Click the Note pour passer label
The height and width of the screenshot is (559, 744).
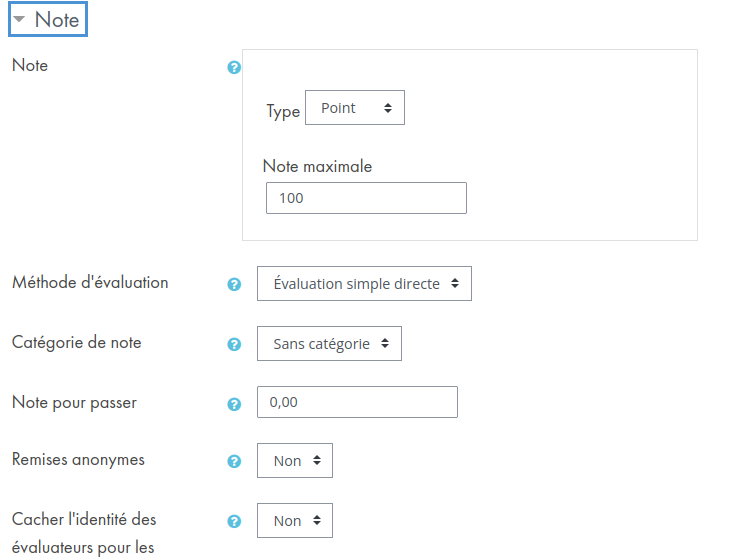click(74, 402)
